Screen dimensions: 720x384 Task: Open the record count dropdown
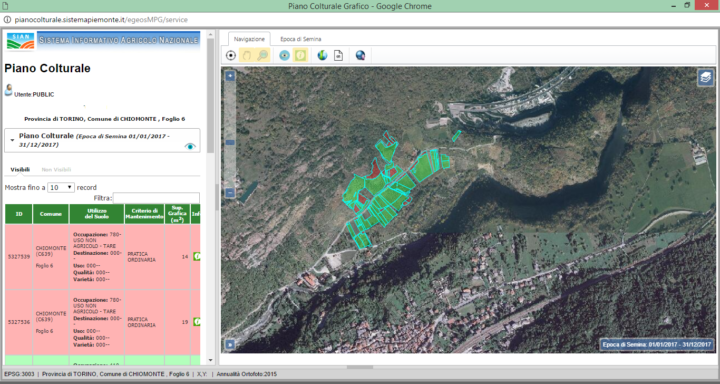coord(61,187)
